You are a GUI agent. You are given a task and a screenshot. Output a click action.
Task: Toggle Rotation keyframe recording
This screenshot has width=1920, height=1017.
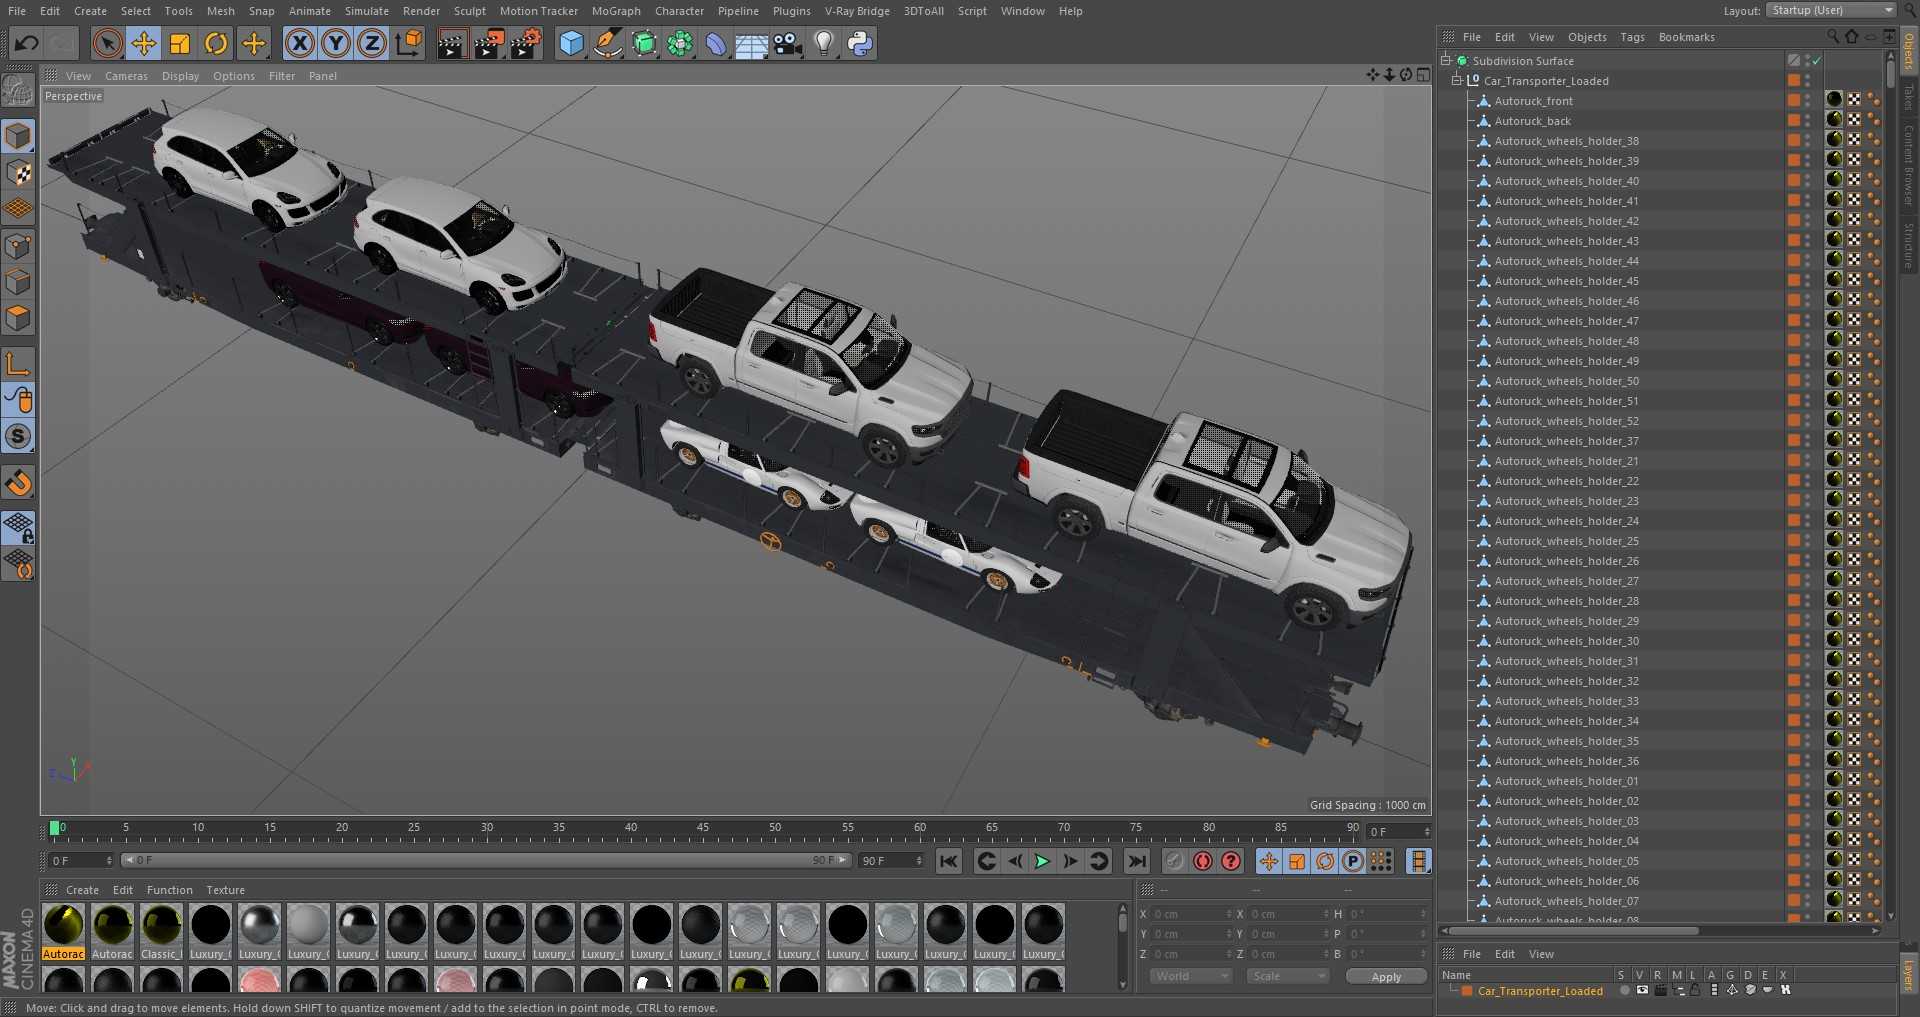click(1325, 861)
